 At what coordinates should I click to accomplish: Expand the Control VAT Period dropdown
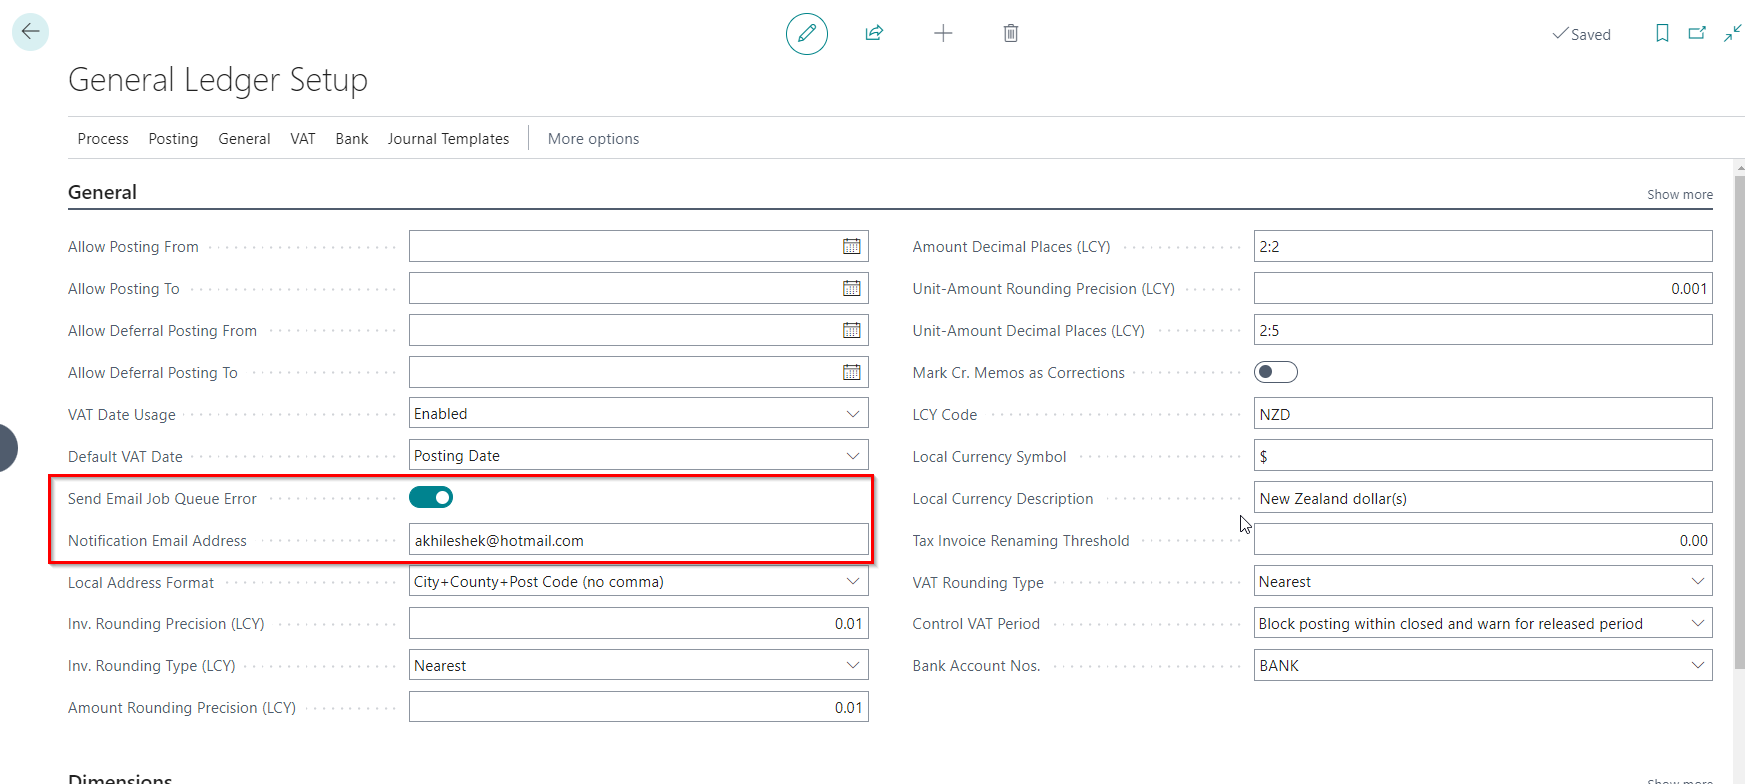point(1697,624)
